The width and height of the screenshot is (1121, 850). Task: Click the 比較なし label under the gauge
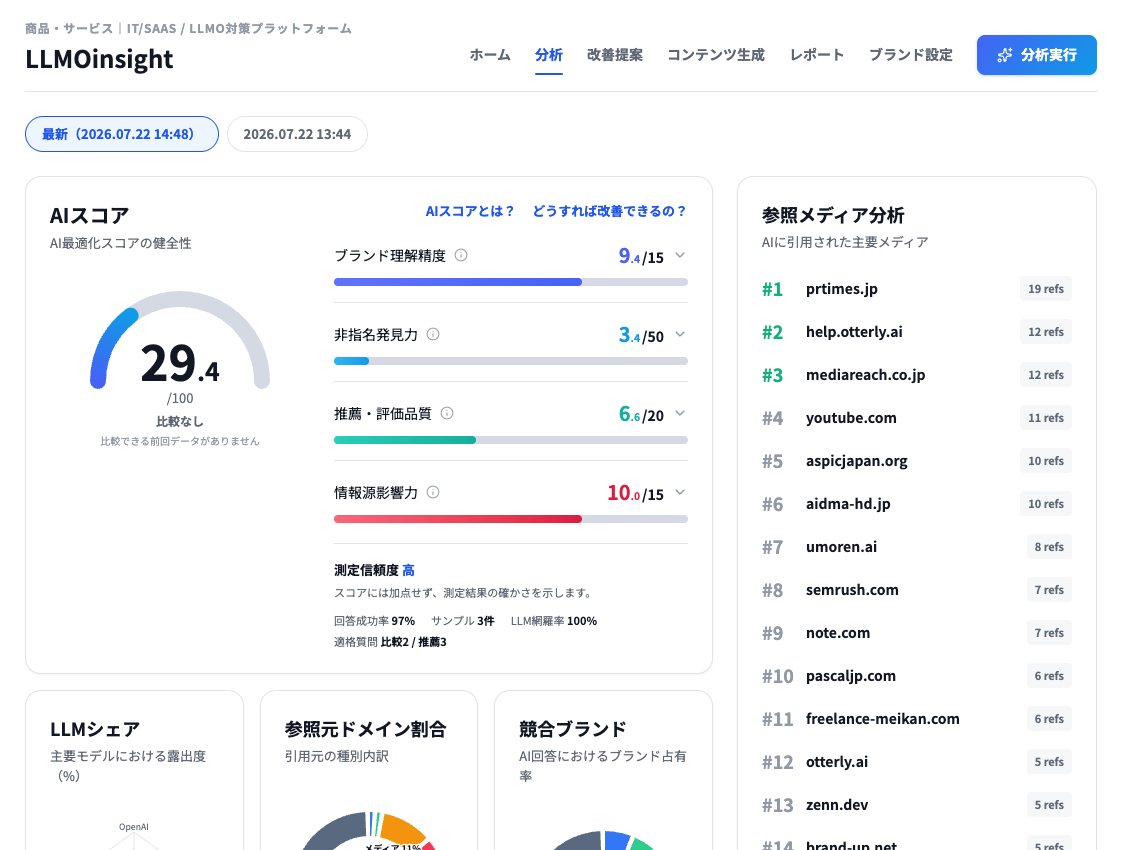point(179,421)
